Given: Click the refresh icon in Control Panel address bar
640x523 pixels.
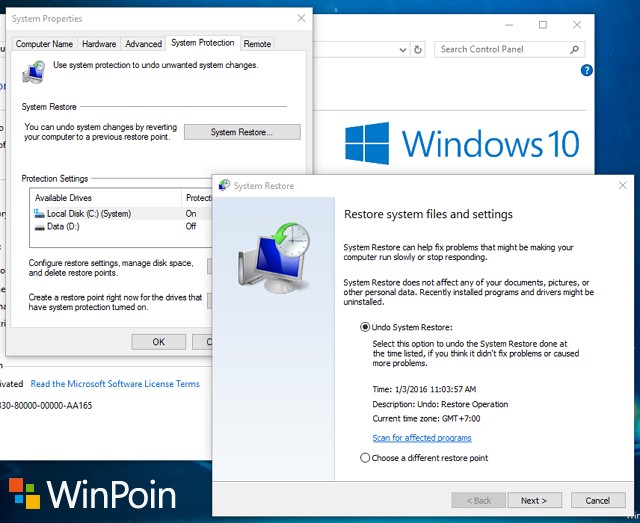Looking at the screenshot, I should 418,50.
